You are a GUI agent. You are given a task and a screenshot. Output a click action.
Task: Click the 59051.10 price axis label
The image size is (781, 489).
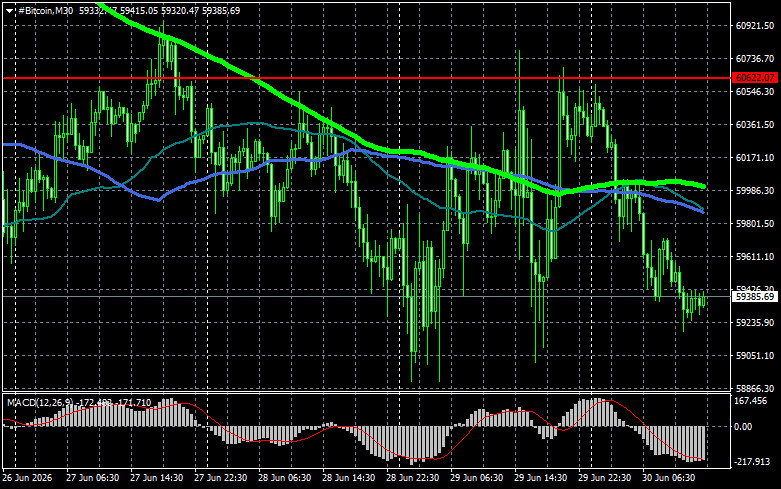(x=755, y=356)
